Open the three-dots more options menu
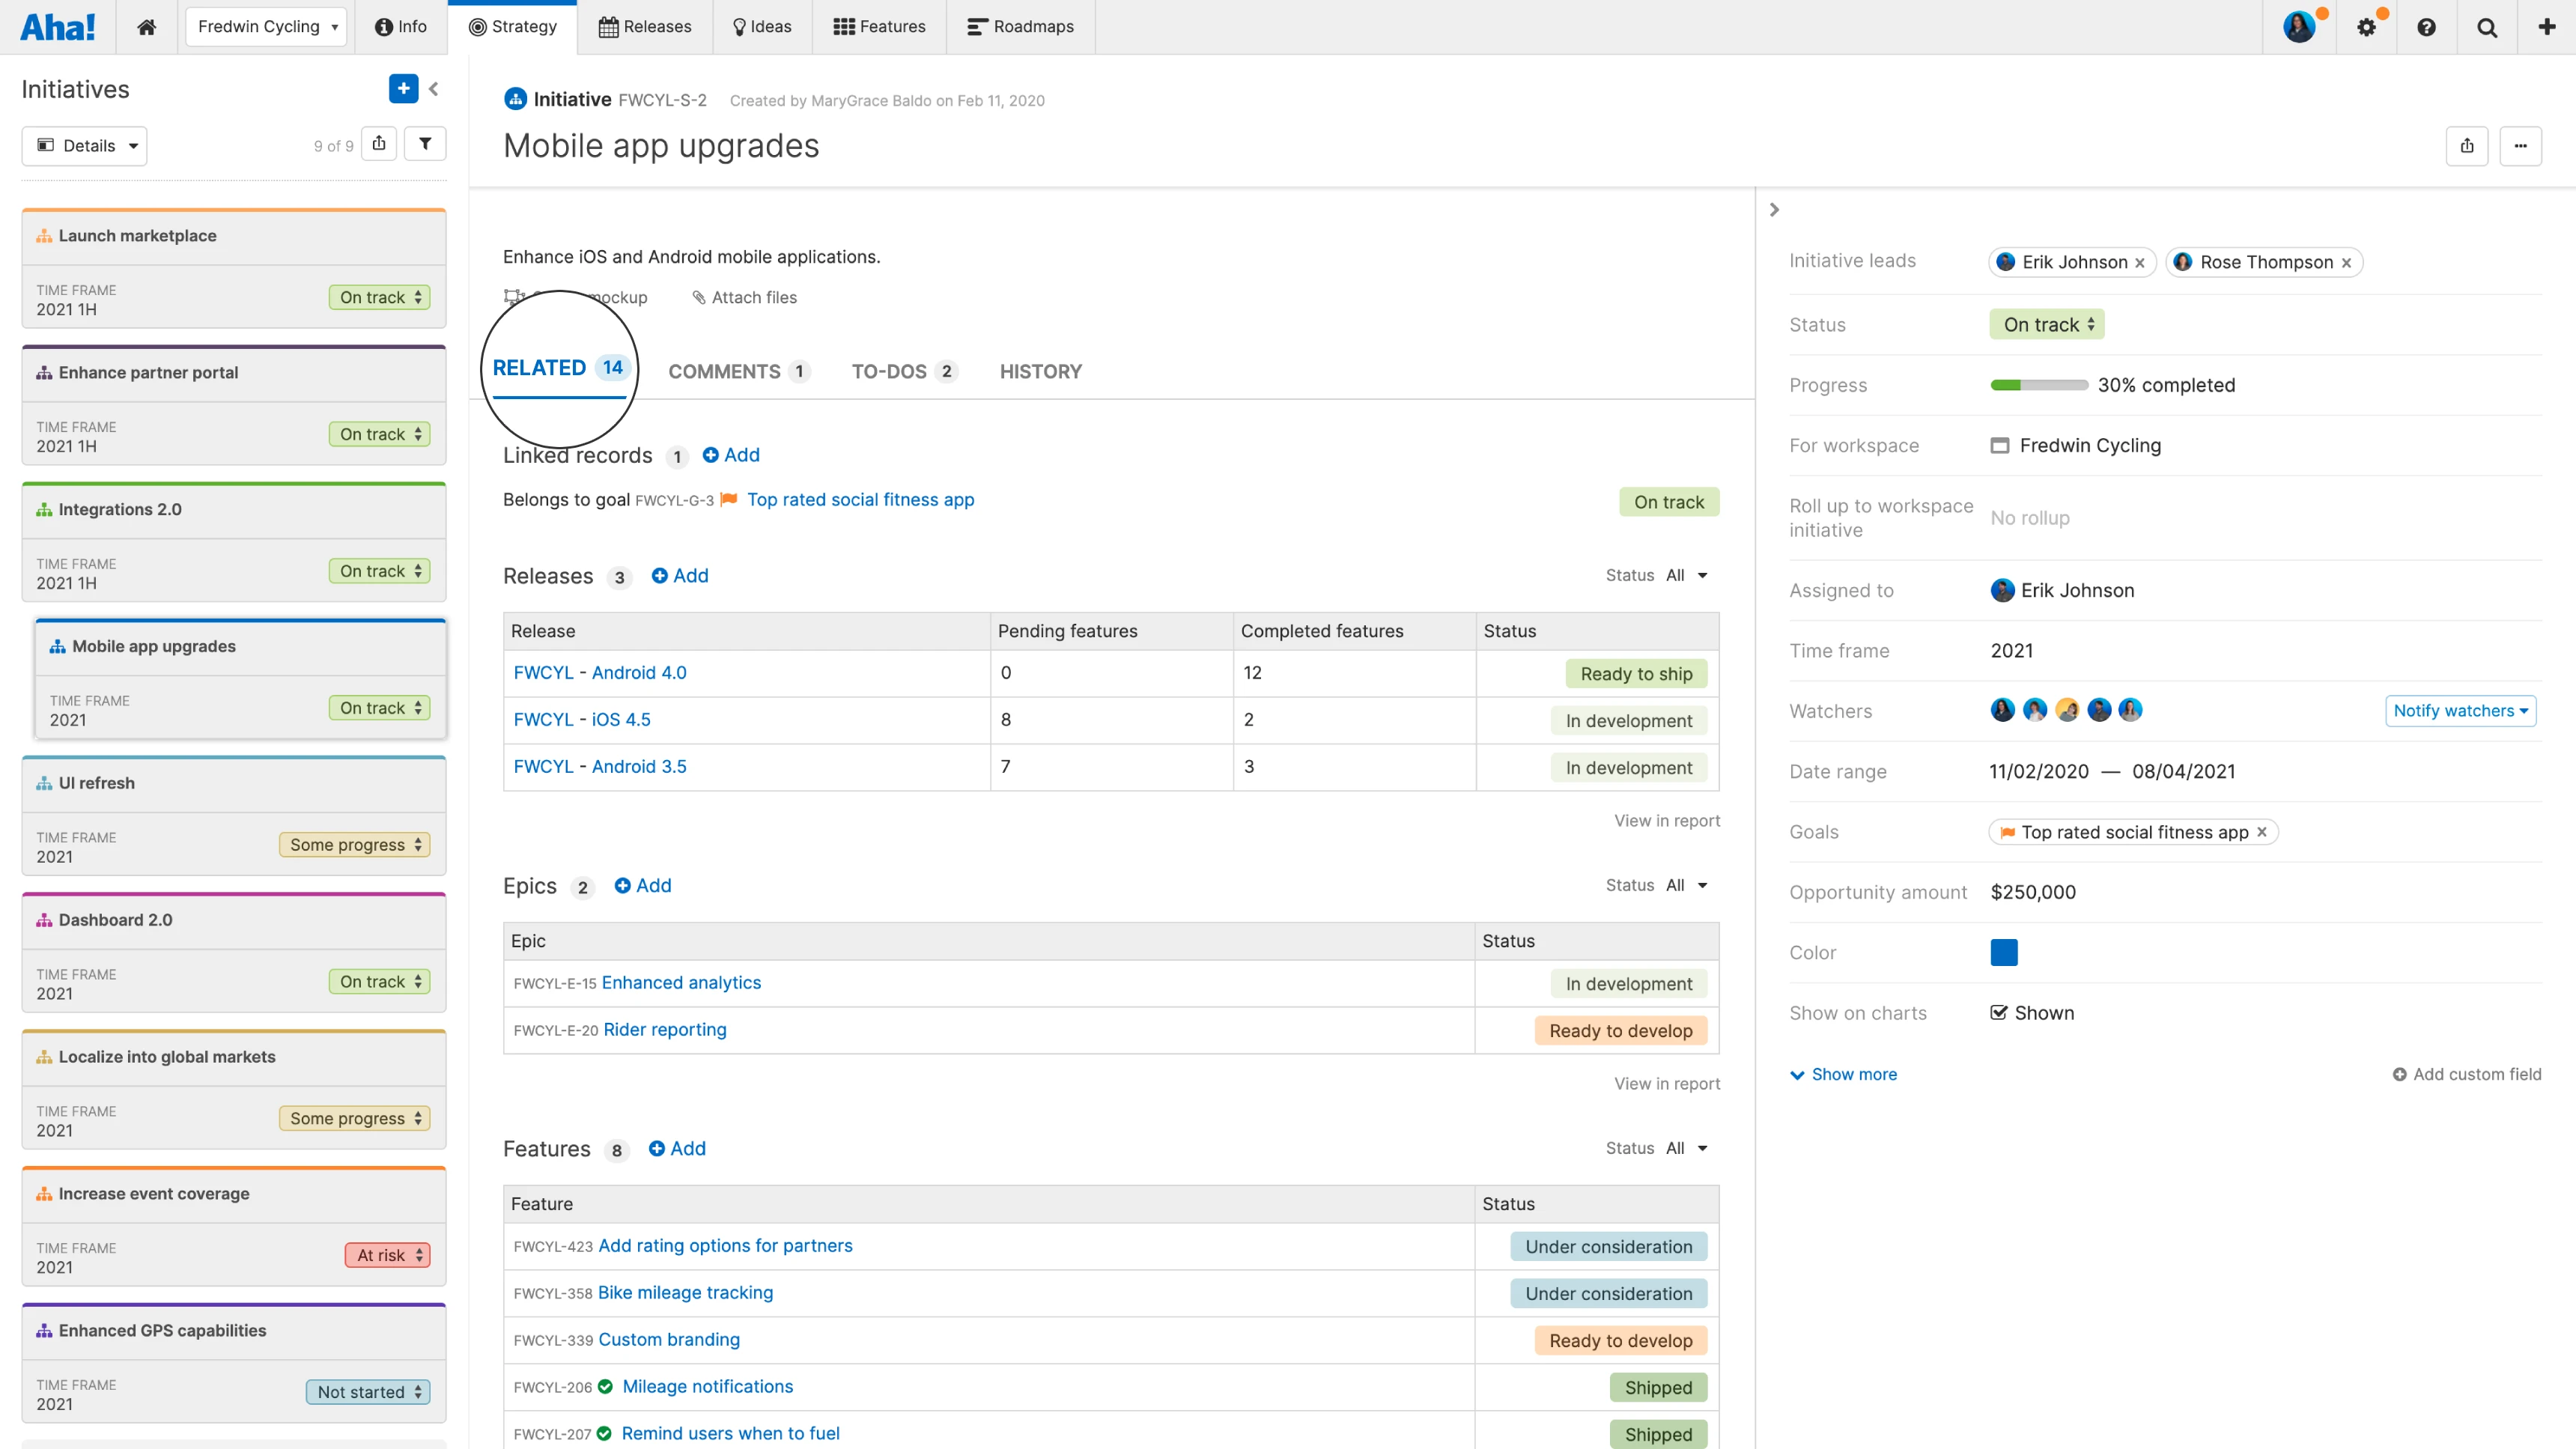The image size is (2576, 1449). tap(2520, 146)
